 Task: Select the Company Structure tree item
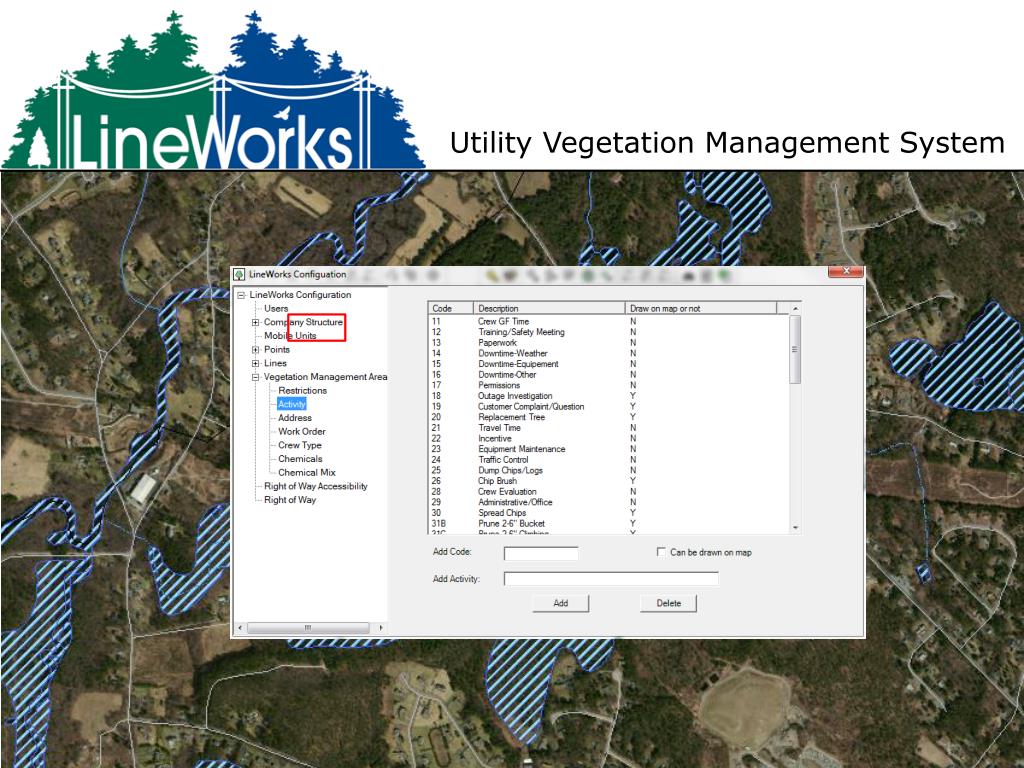303,322
